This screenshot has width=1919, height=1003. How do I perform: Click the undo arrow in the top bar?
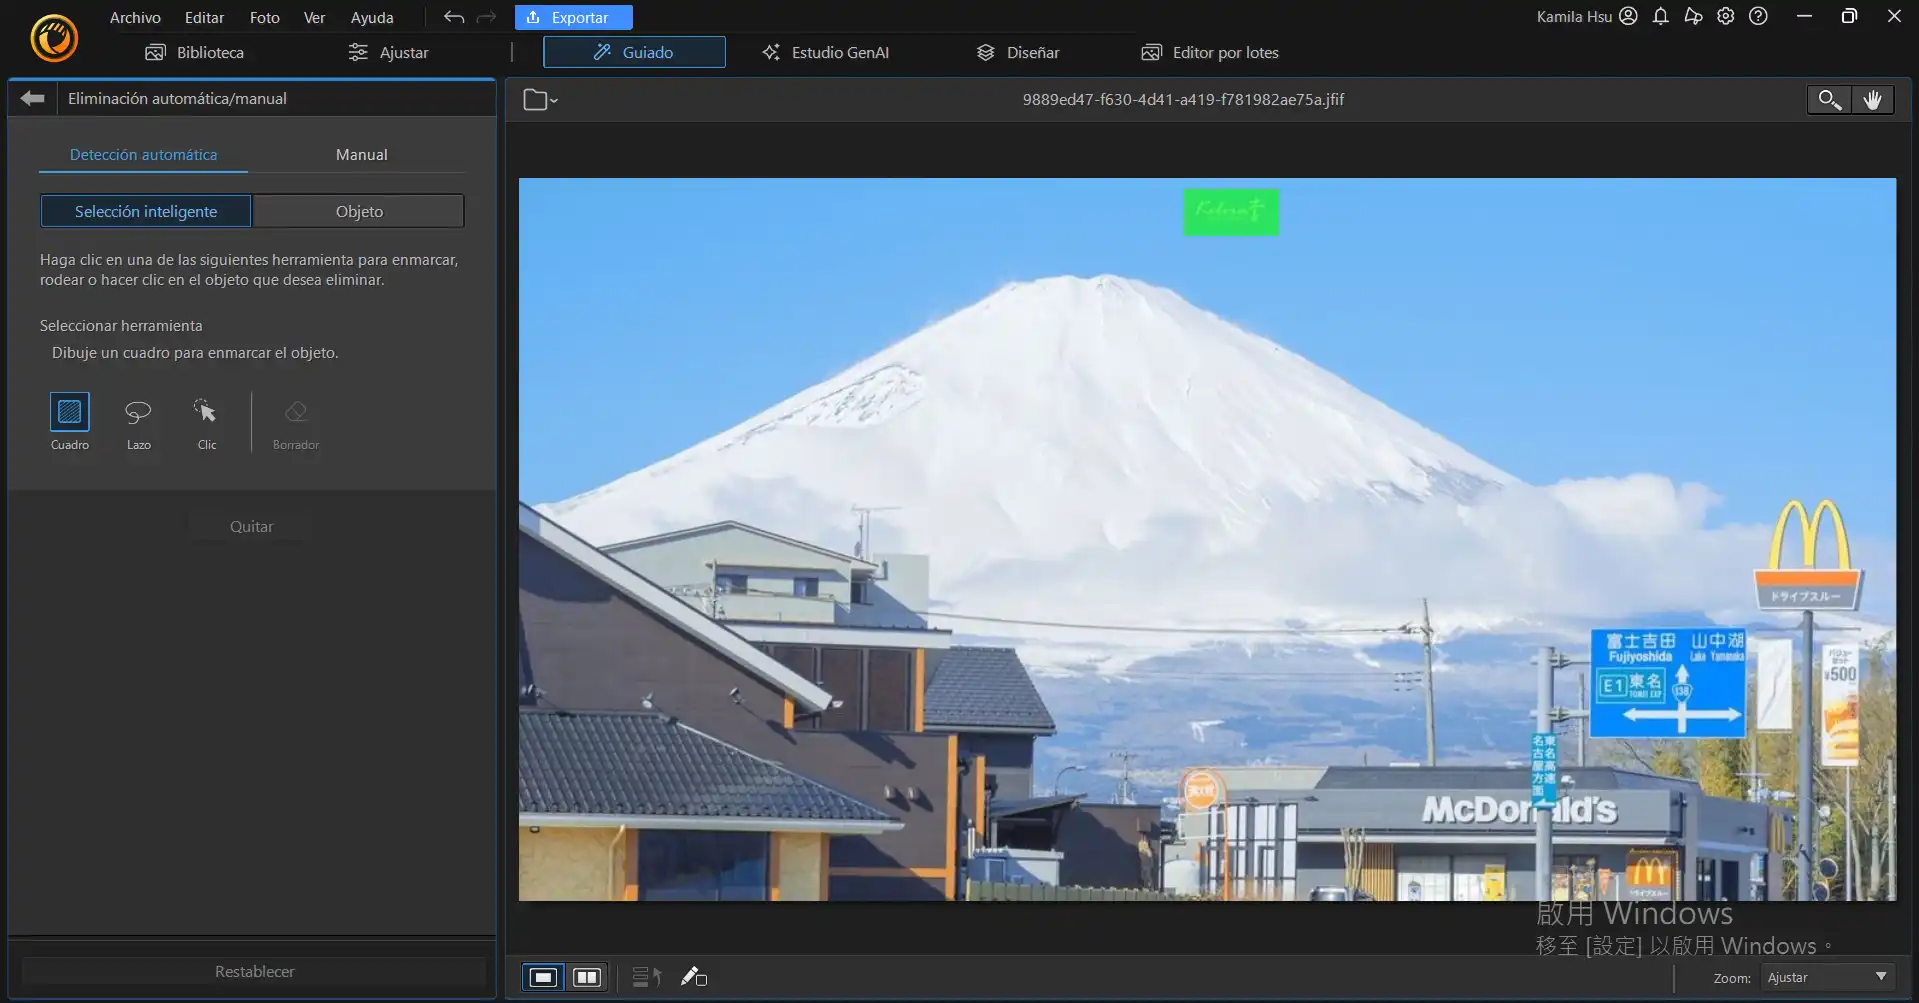[x=452, y=16]
